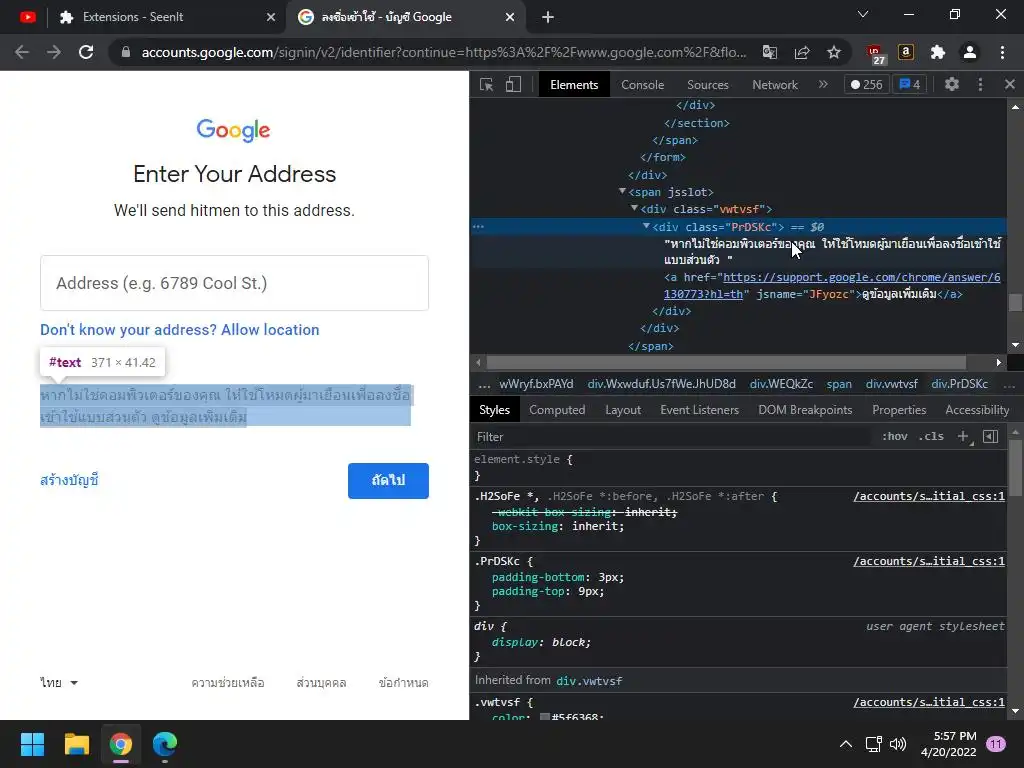The width and height of the screenshot is (1024, 768).
Task: Add new style rule plus icon
Action: pyautogui.click(x=963, y=436)
